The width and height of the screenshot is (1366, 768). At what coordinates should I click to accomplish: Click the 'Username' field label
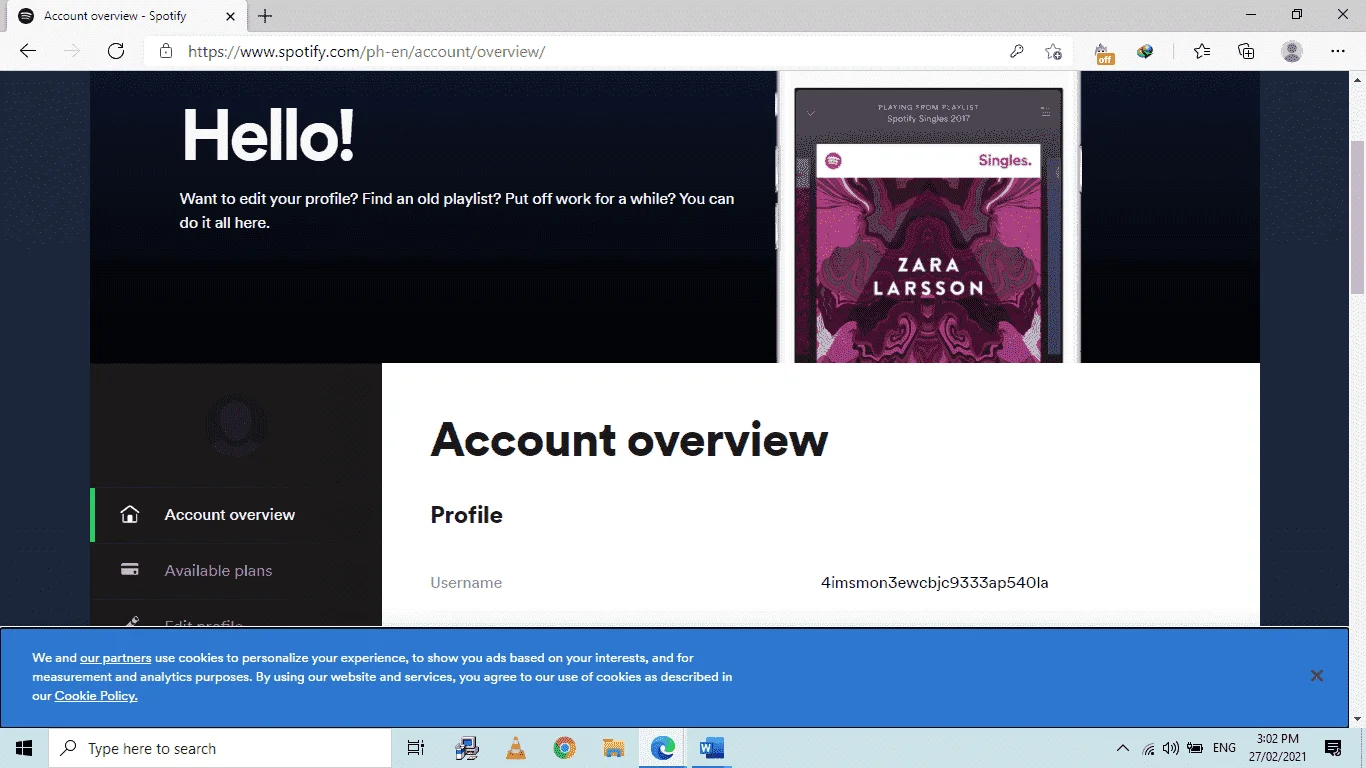coord(466,583)
